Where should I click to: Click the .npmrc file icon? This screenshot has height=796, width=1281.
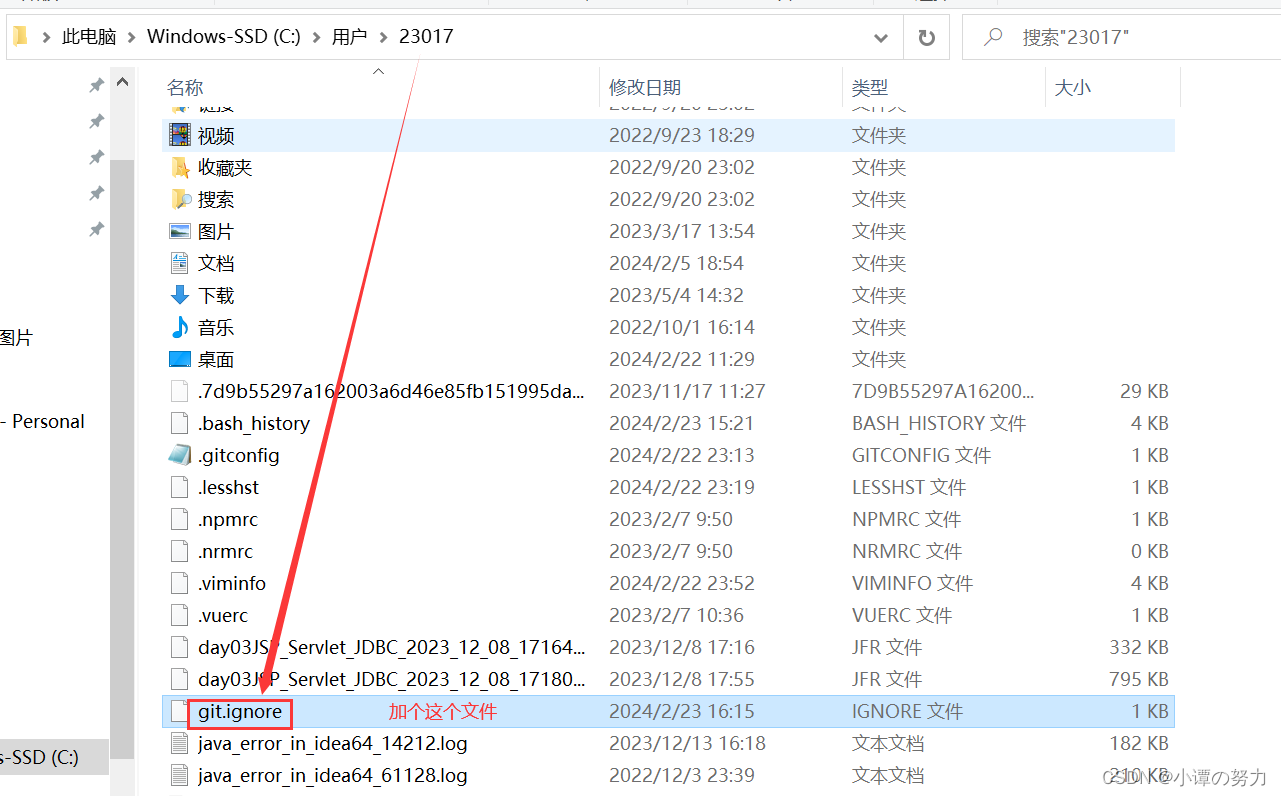(180, 519)
